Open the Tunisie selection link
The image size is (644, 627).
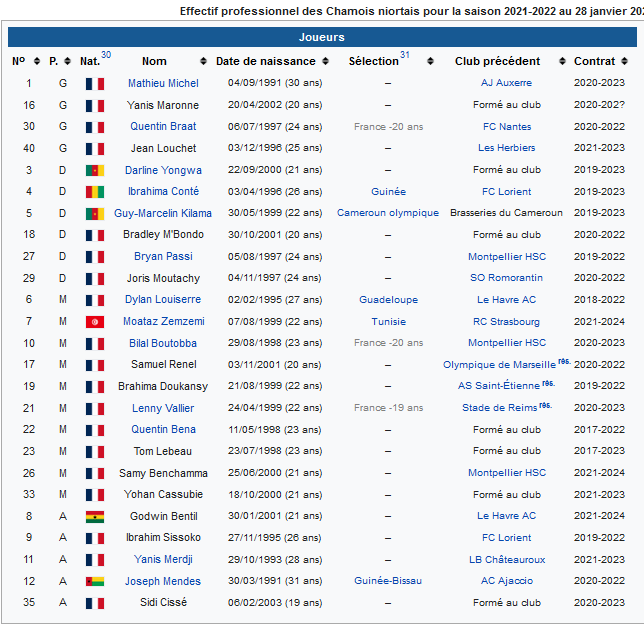[389, 322]
